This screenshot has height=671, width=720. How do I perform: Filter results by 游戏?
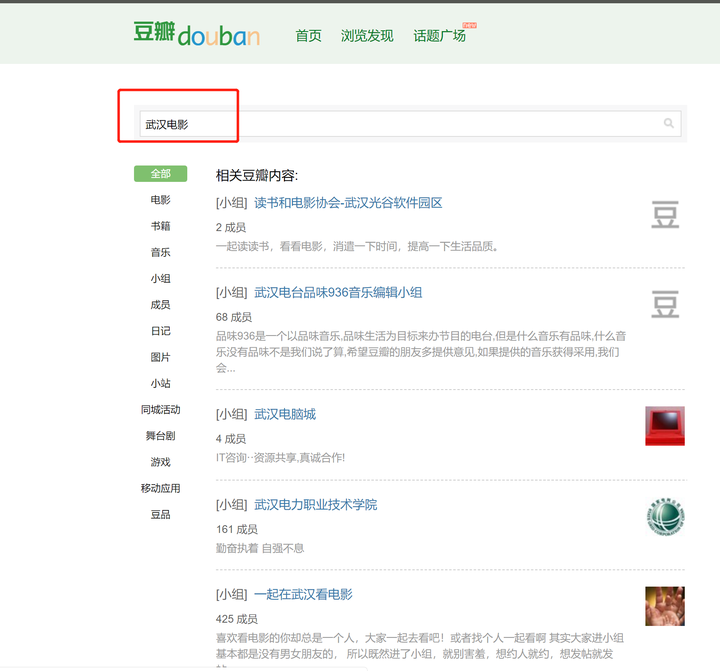[160, 462]
